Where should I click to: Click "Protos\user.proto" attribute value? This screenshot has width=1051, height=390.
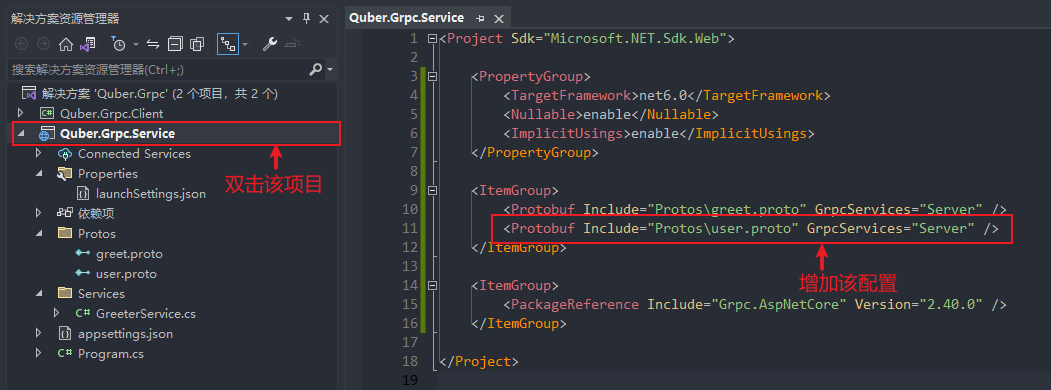723,229
